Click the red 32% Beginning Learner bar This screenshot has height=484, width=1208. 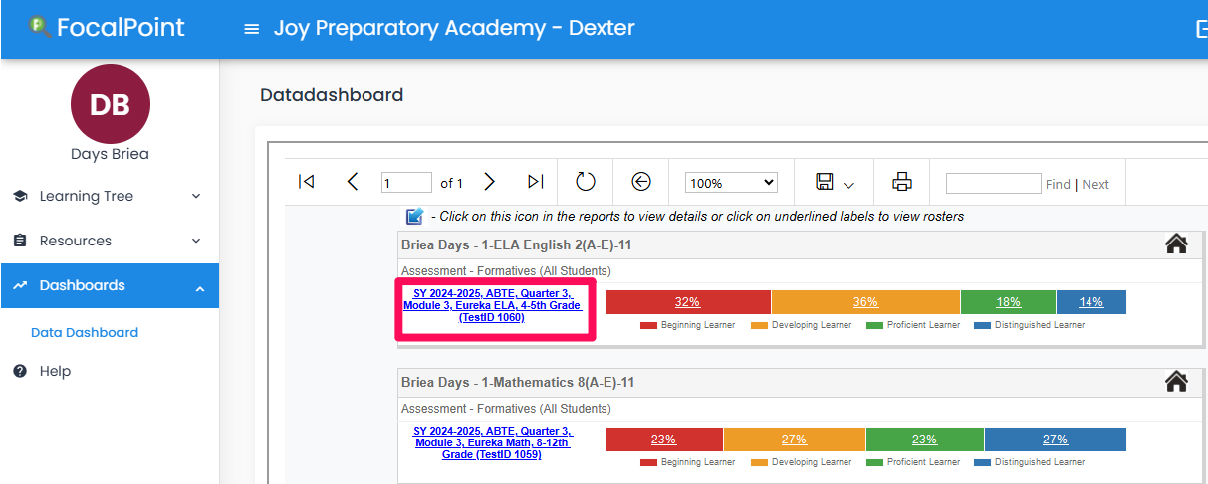click(x=687, y=302)
